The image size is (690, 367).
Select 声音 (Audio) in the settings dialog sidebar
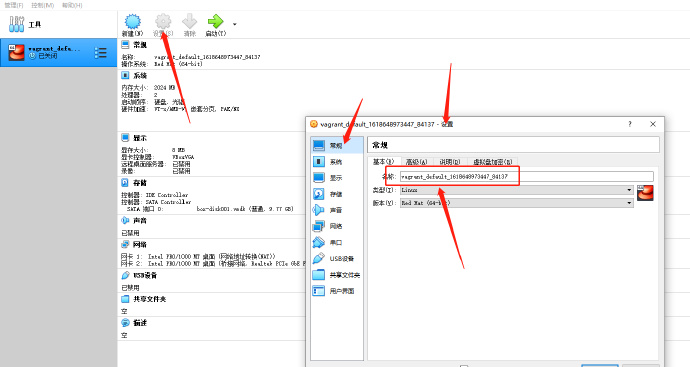(337, 210)
